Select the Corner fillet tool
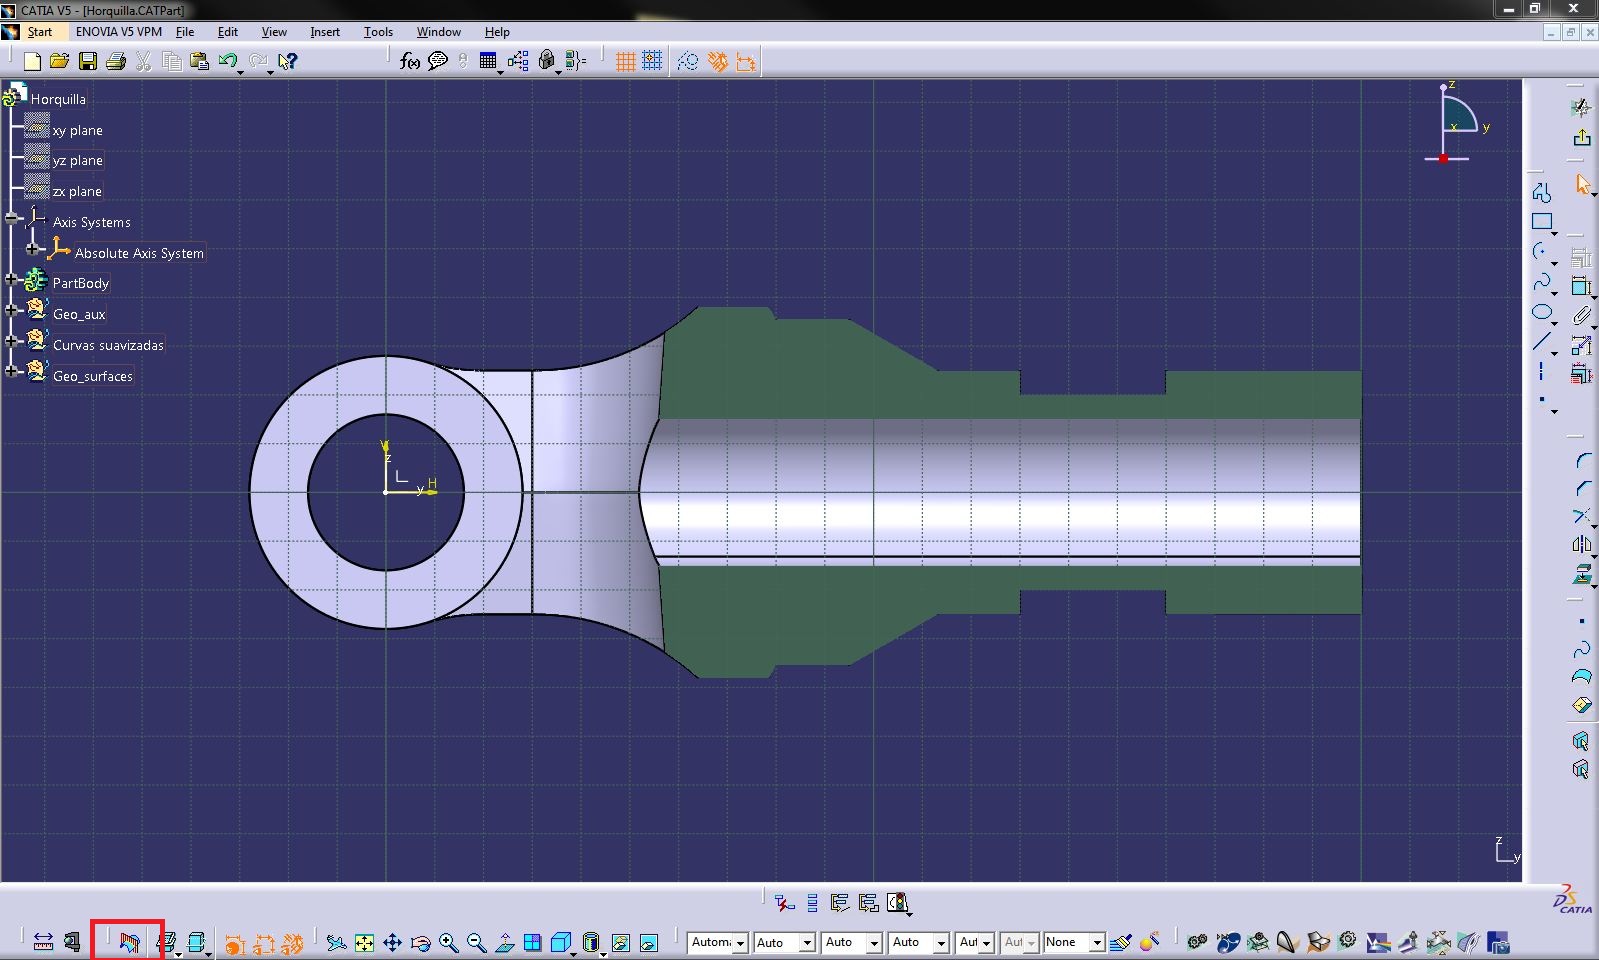 coord(1582,460)
